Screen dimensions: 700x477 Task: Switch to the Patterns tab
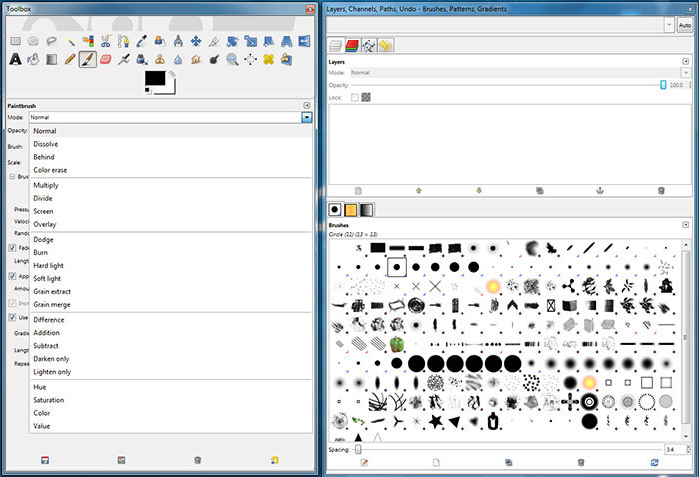click(x=351, y=209)
